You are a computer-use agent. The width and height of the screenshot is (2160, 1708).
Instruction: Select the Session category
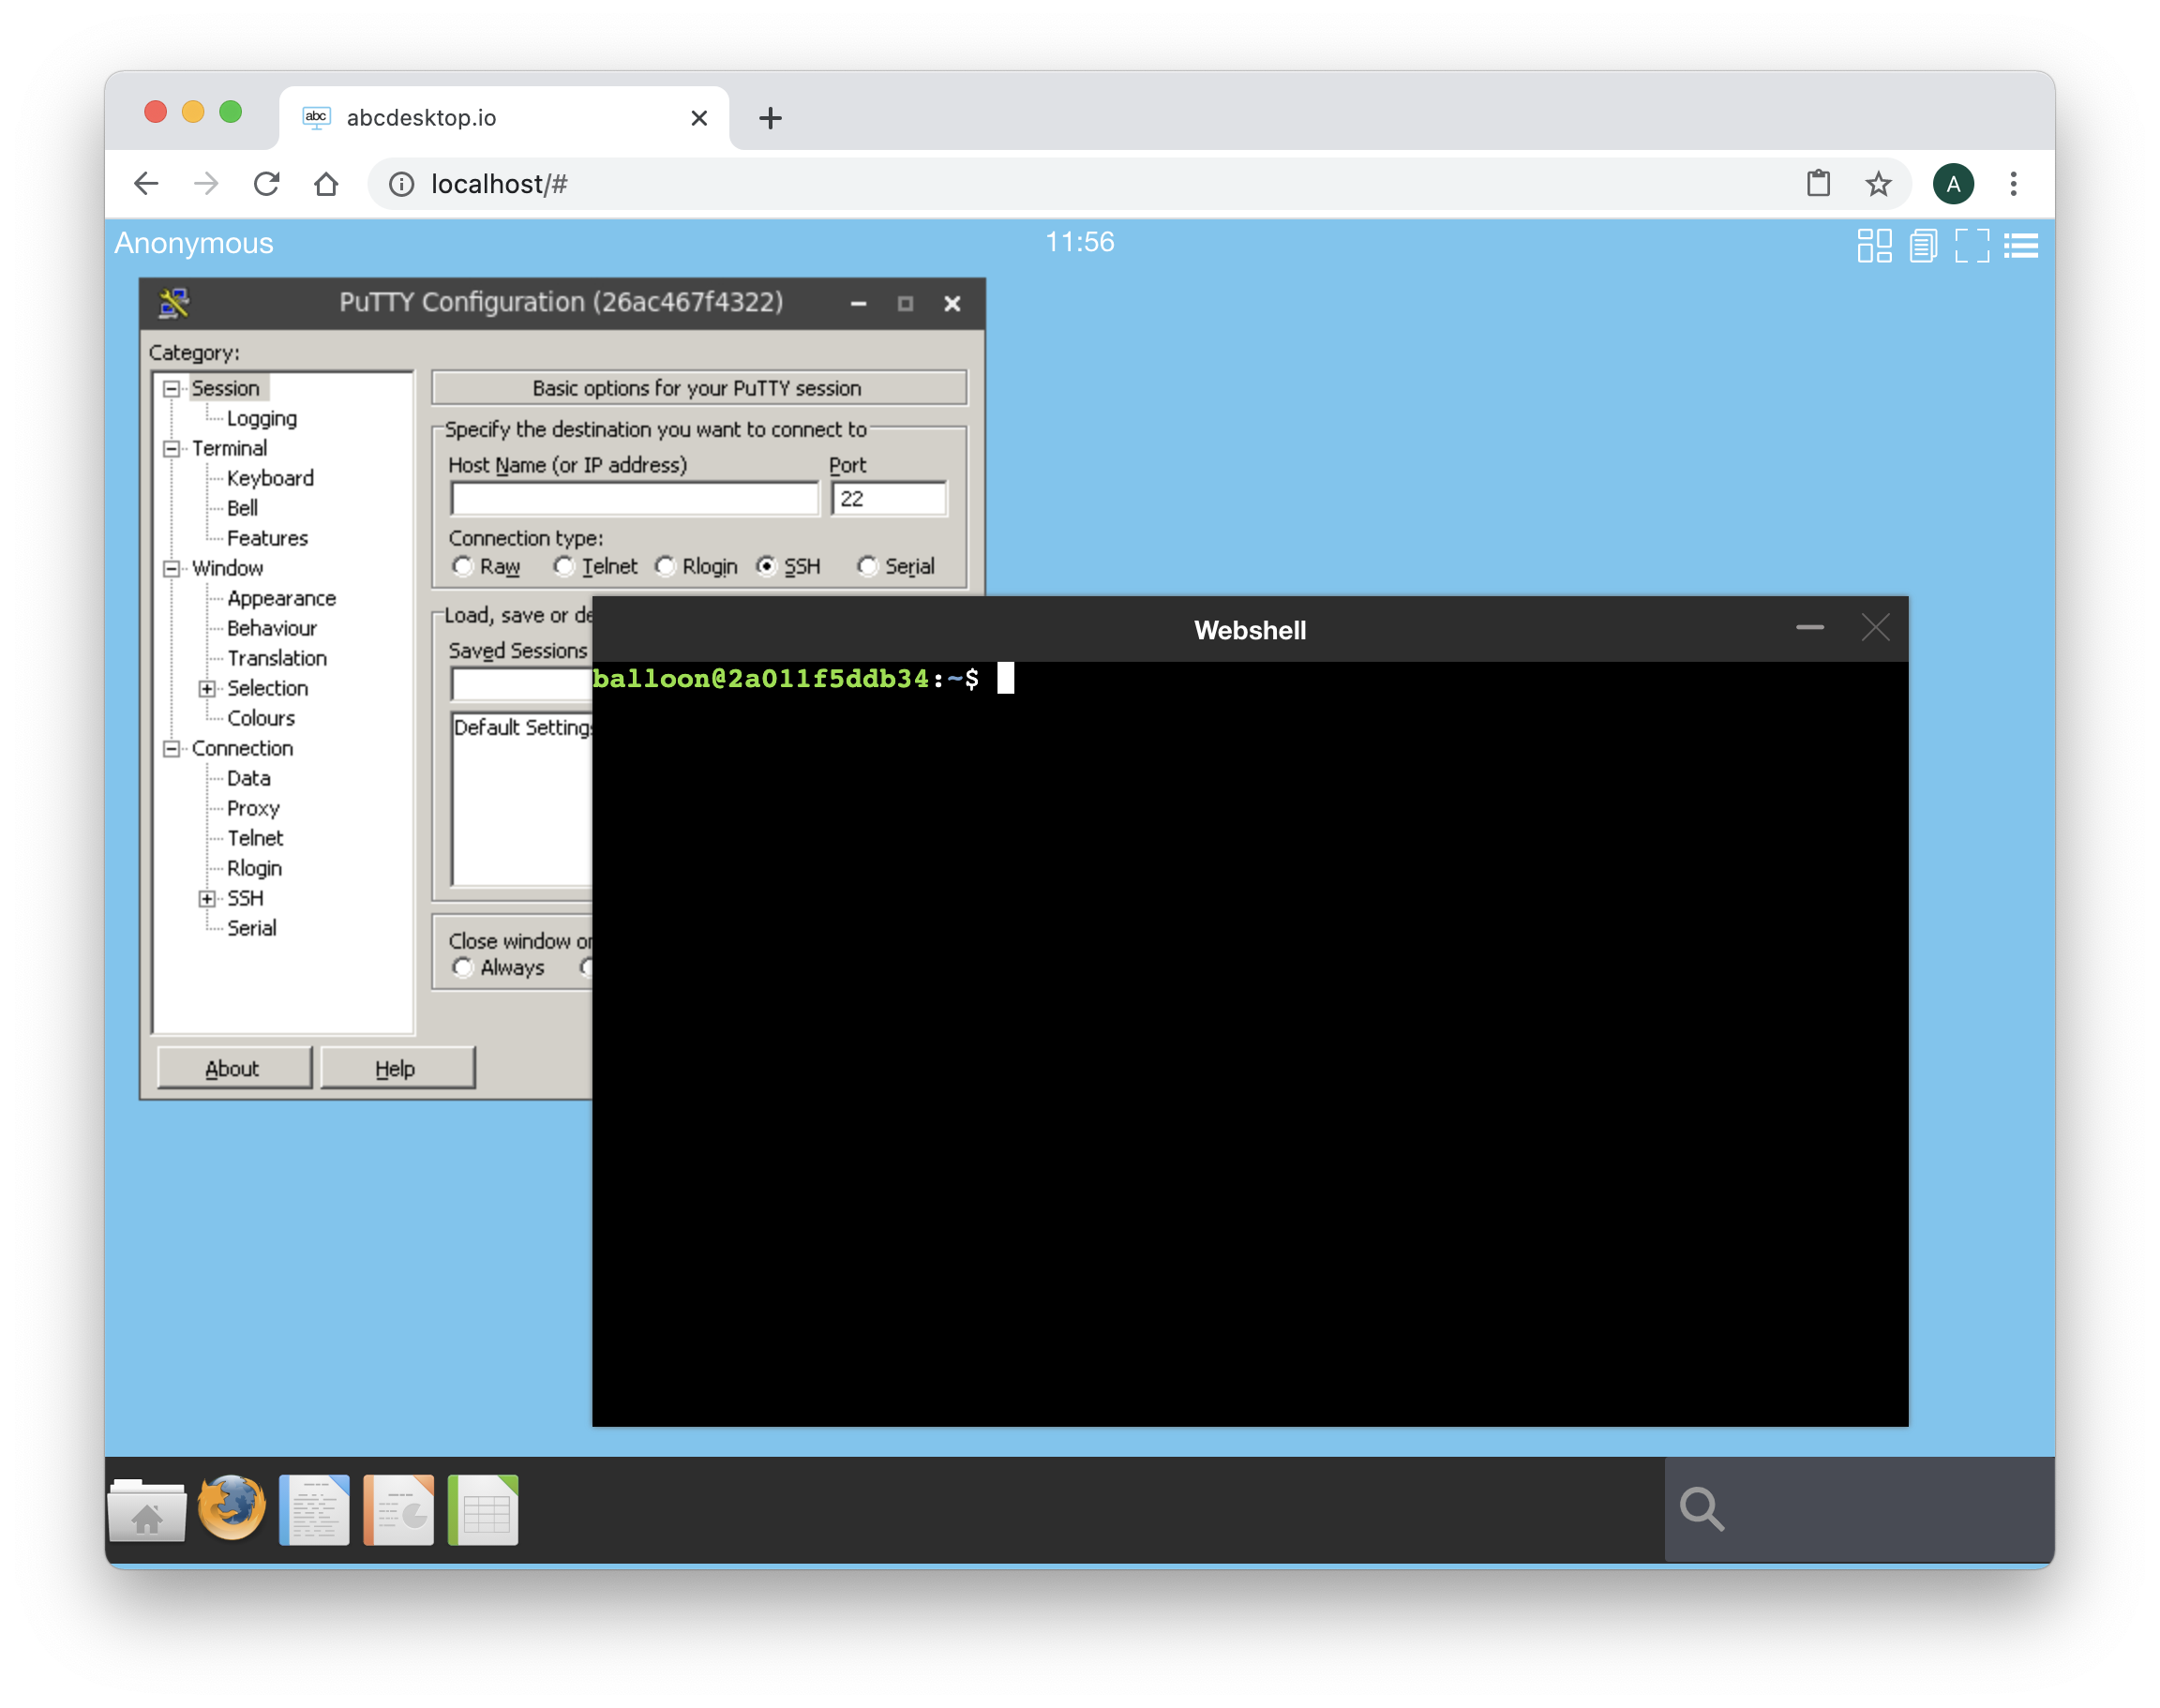click(226, 388)
